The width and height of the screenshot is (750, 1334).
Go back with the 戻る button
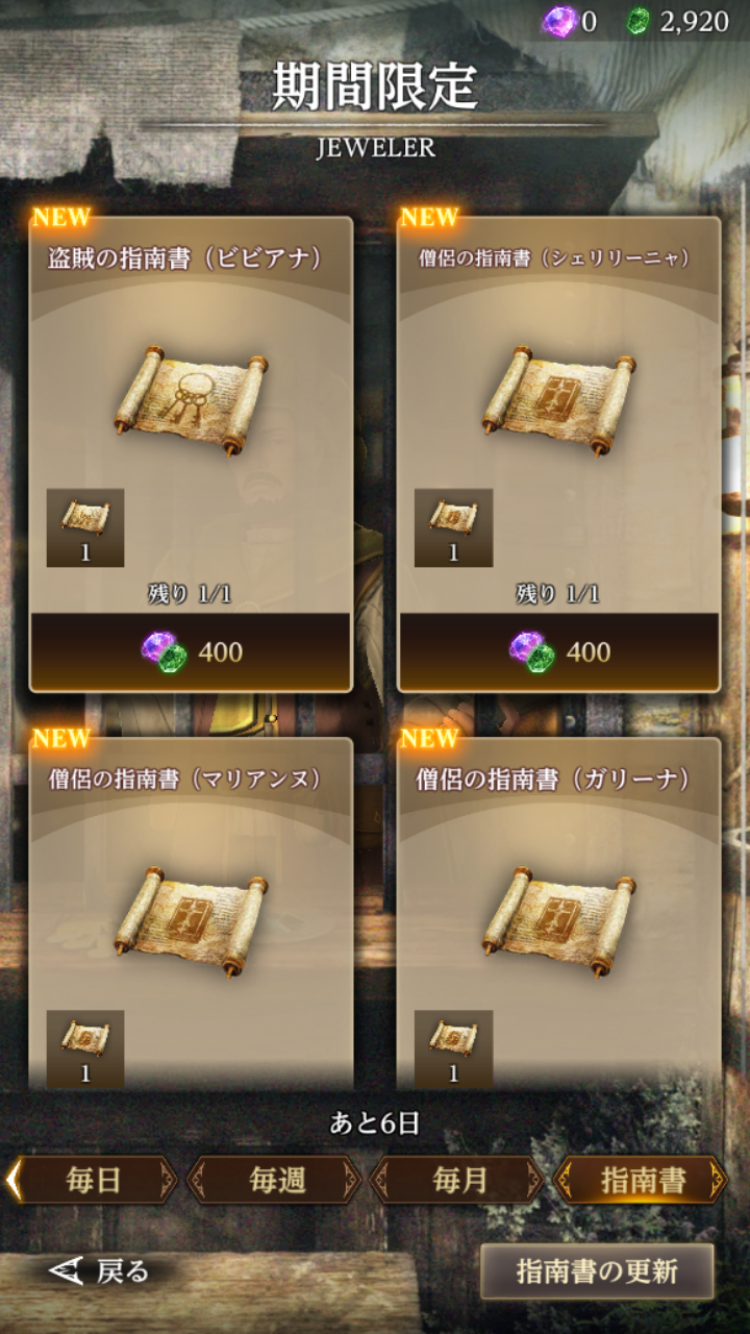pyautogui.click(x=99, y=1271)
